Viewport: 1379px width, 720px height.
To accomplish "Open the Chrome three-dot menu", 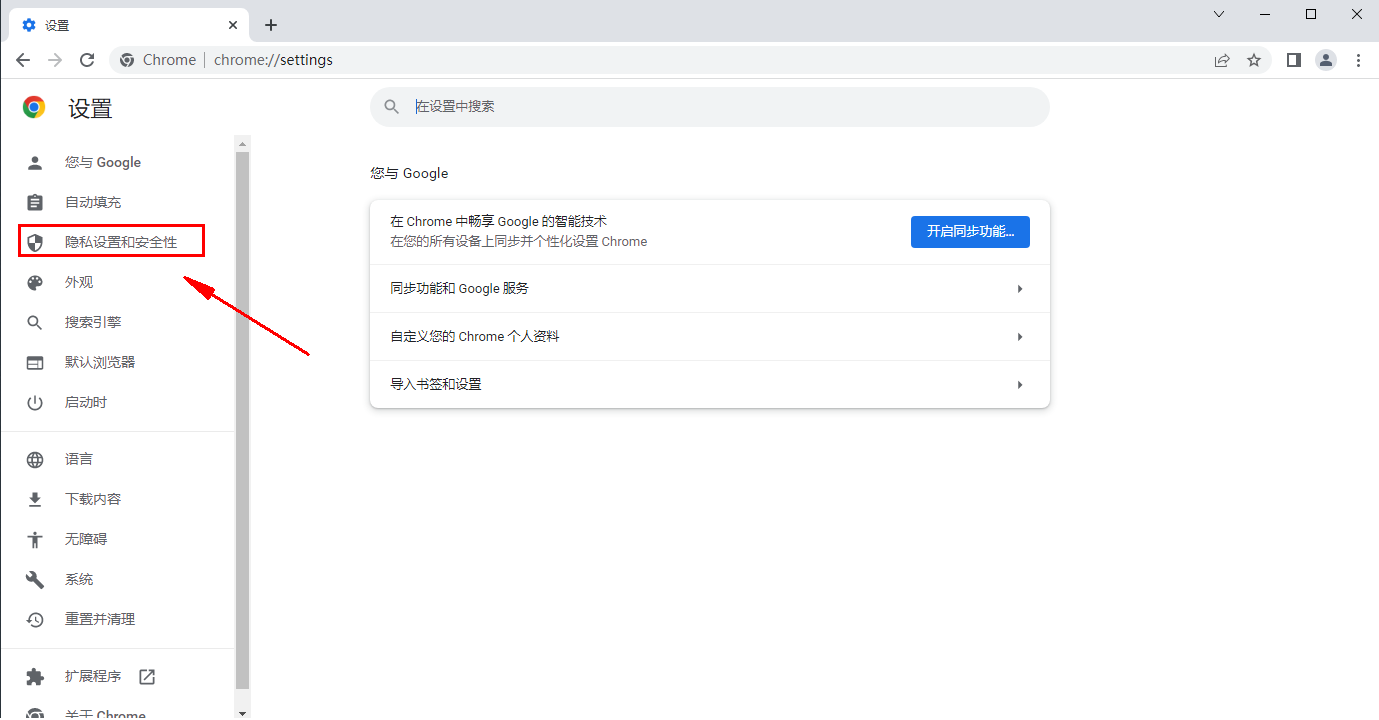I will pos(1358,60).
